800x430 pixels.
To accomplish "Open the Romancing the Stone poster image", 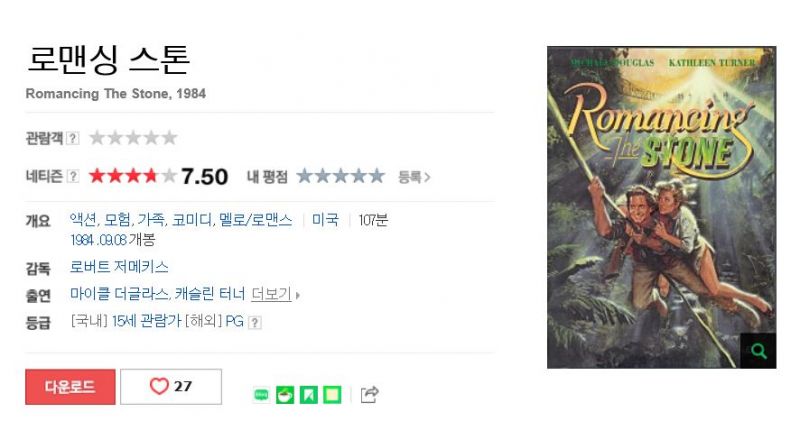I will point(661,207).
